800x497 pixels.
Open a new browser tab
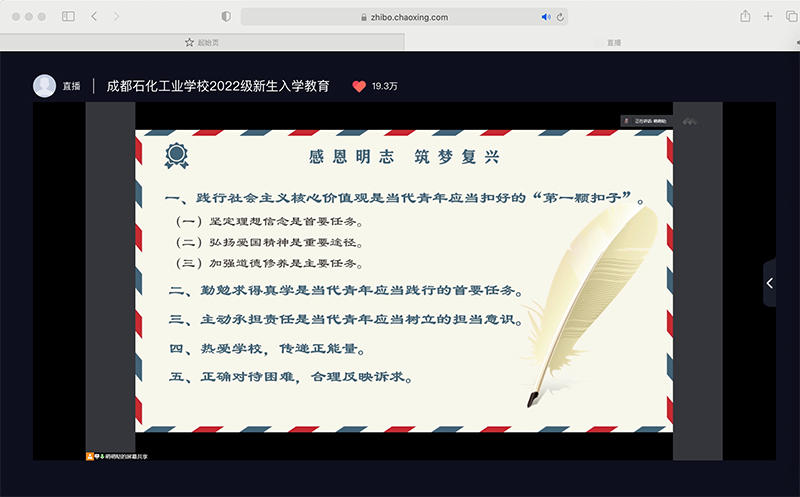point(768,17)
